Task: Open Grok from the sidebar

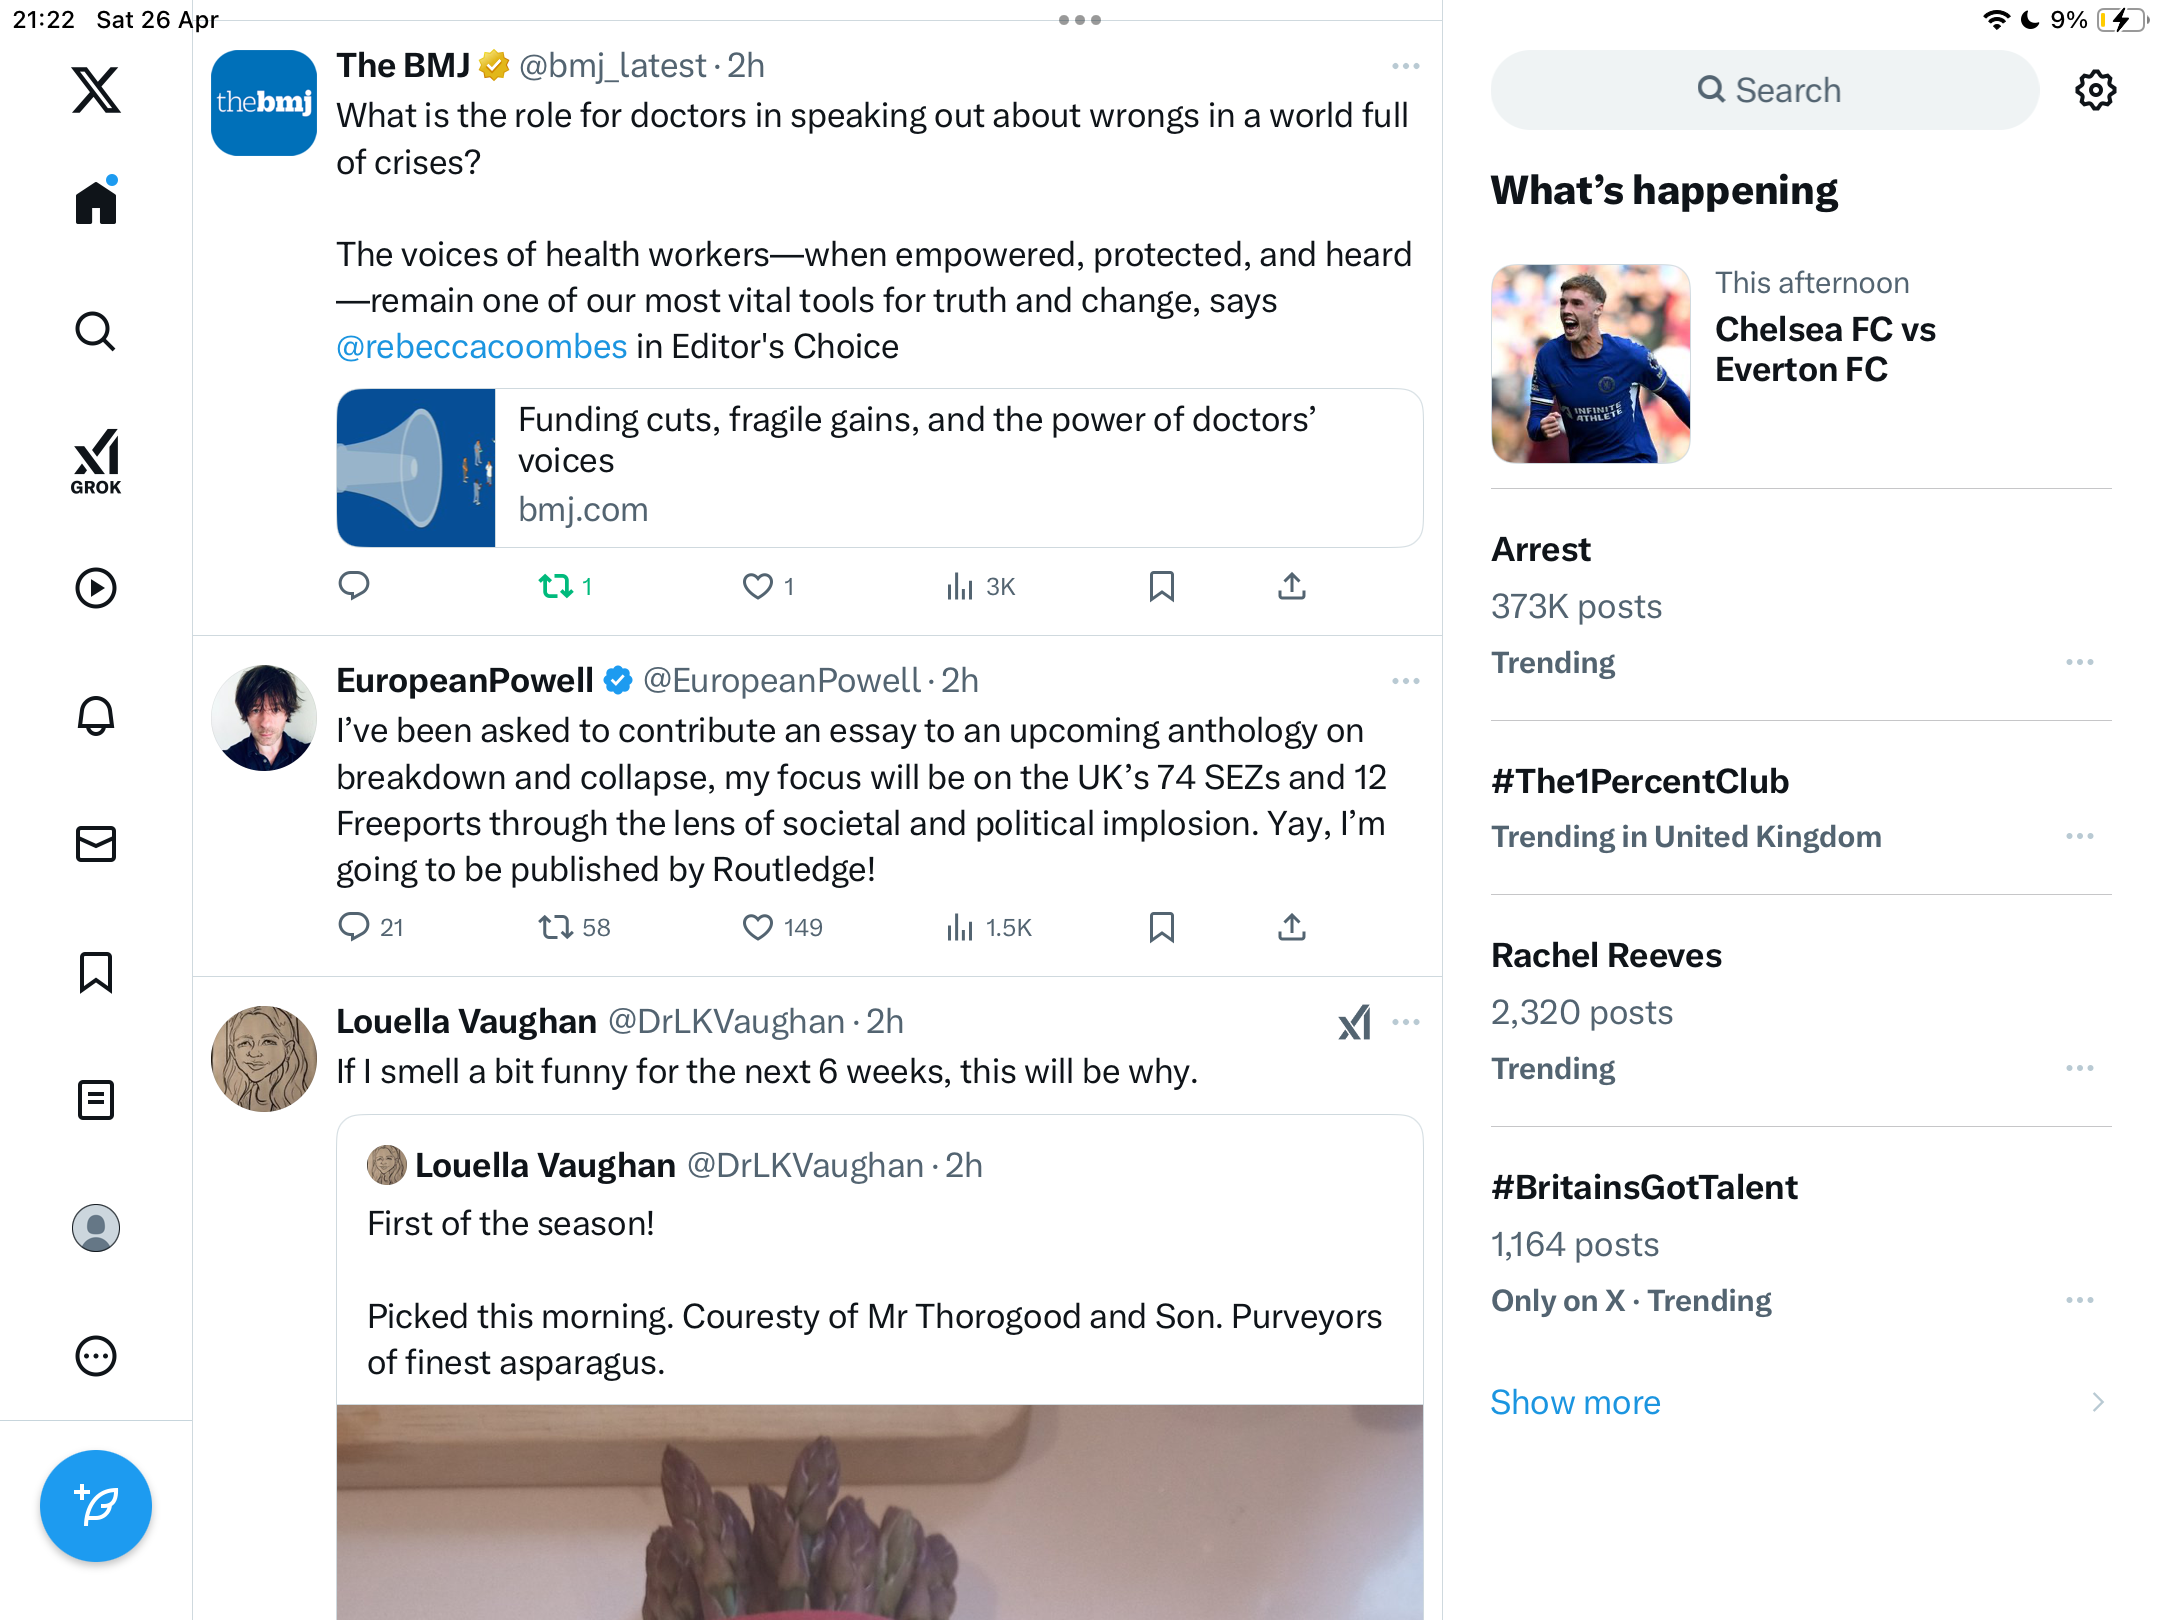Action: (x=96, y=461)
